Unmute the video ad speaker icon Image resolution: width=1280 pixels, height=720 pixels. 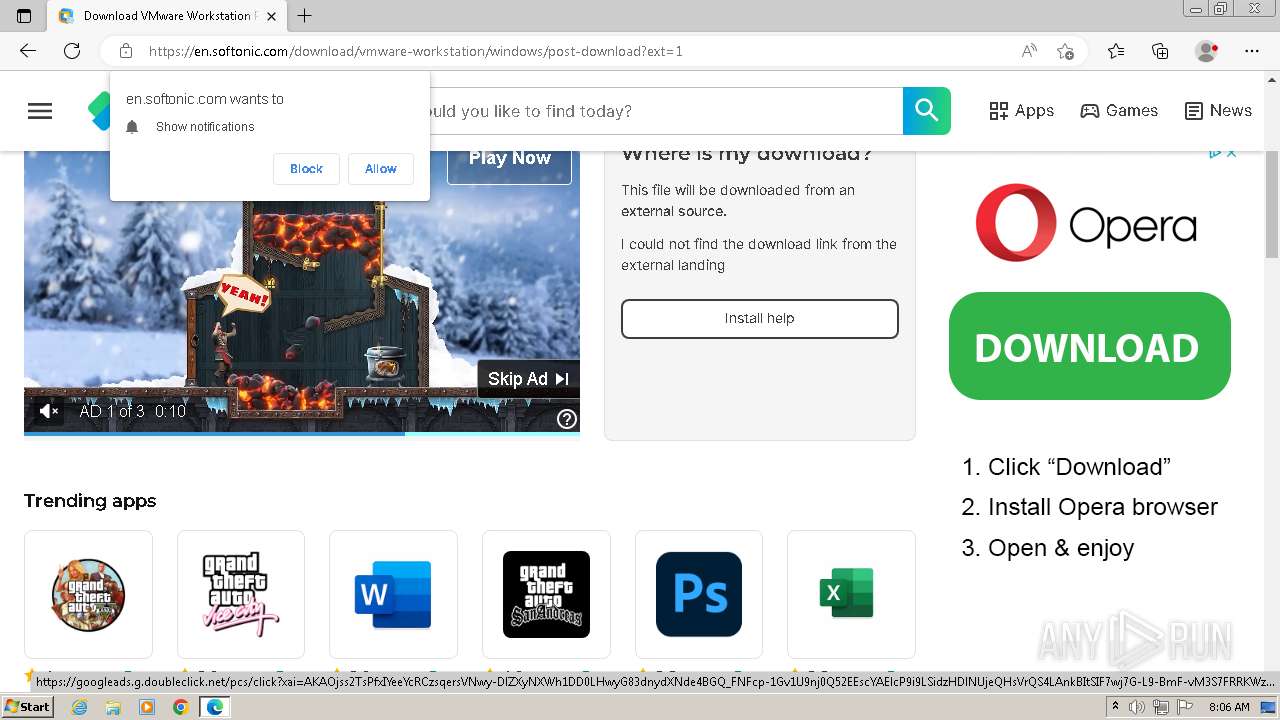48,411
